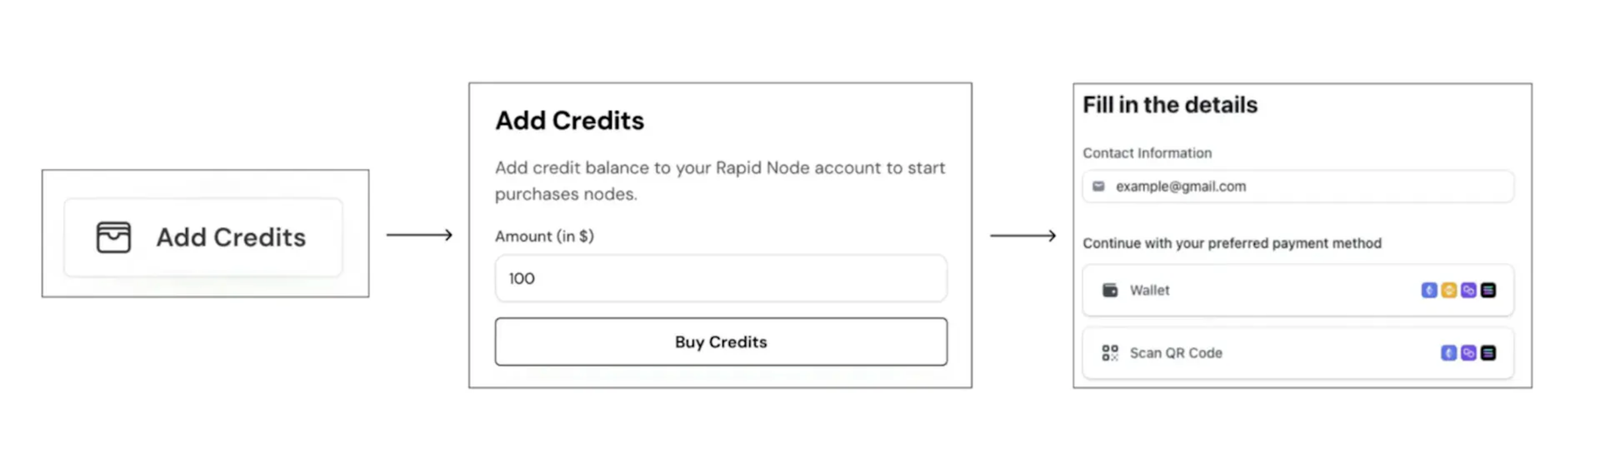Image resolution: width=1600 pixels, height=475 pixels.
Task: Click the Contact Information label
Action: [1147, 153]
